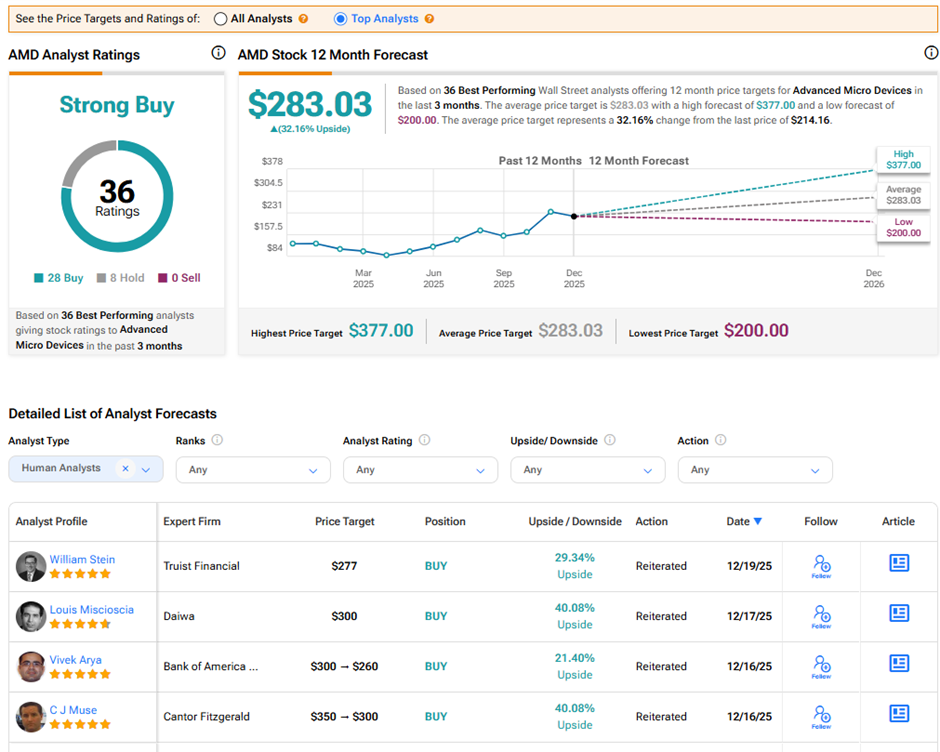Open the Ranks dropdown
Screen dimensions: 940x752
pyautogui.click(x=253, y=469)
